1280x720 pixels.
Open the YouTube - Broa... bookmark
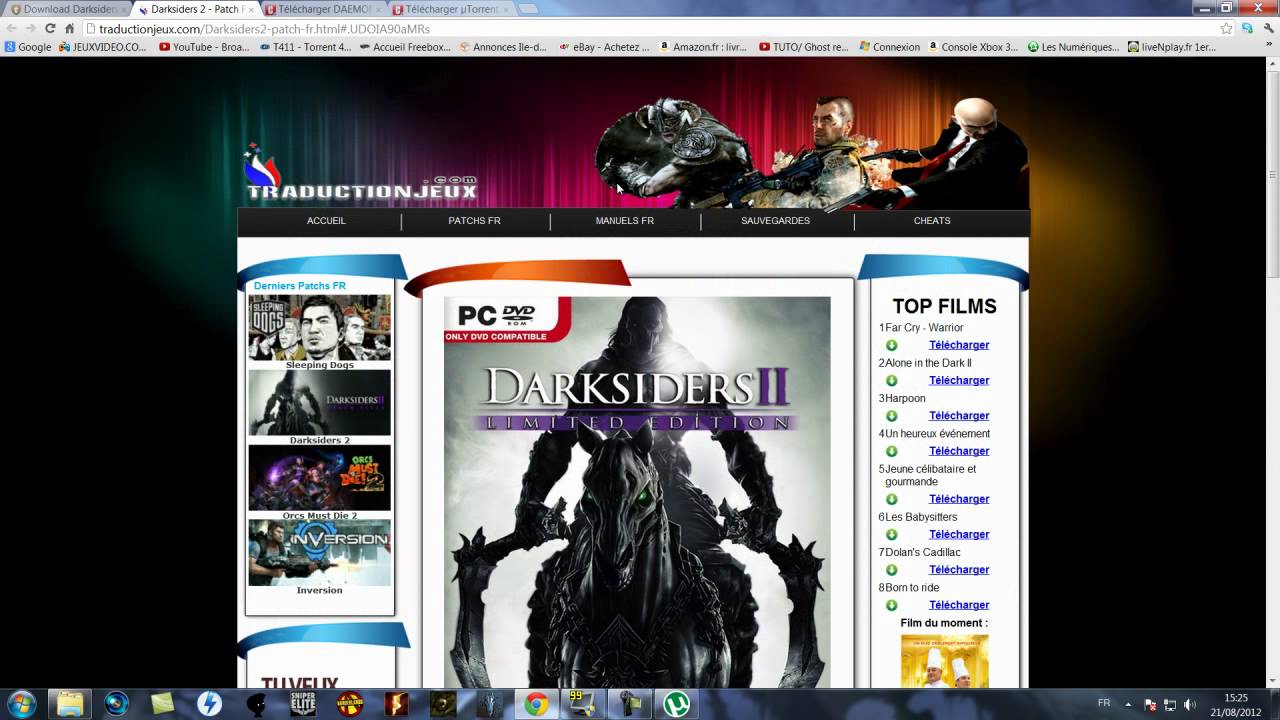point(204,47)
